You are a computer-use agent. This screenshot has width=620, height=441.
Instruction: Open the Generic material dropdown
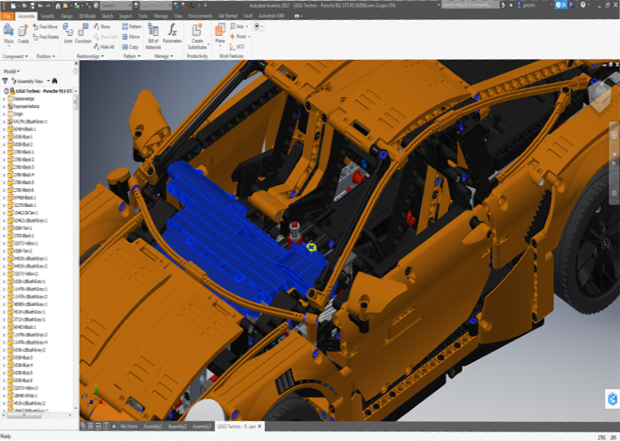pos(116,6)
